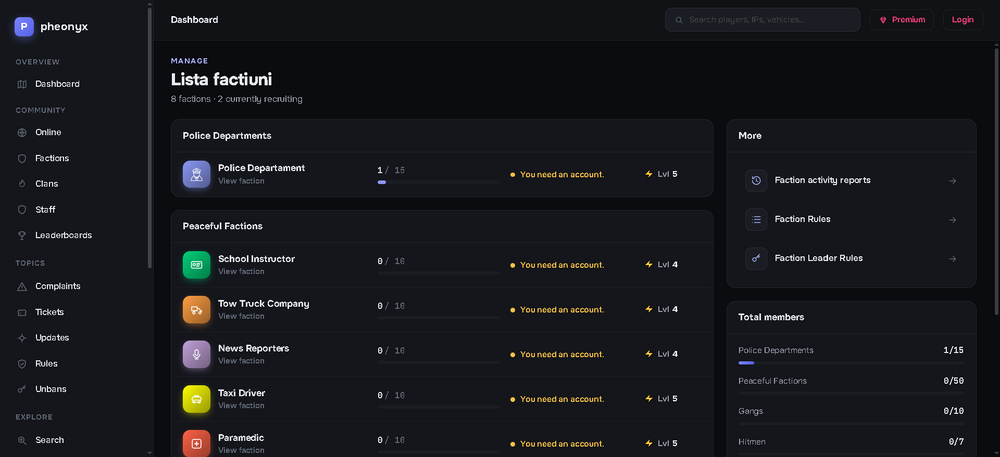
Task: Click Police Departament member progress bar
Action: (438, 182)
